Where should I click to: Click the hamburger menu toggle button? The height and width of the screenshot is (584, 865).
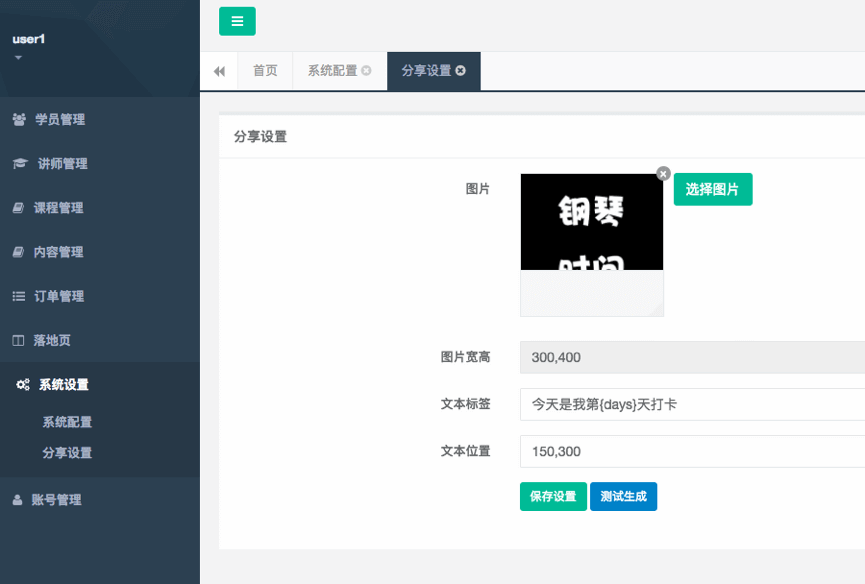coord(237,21)
